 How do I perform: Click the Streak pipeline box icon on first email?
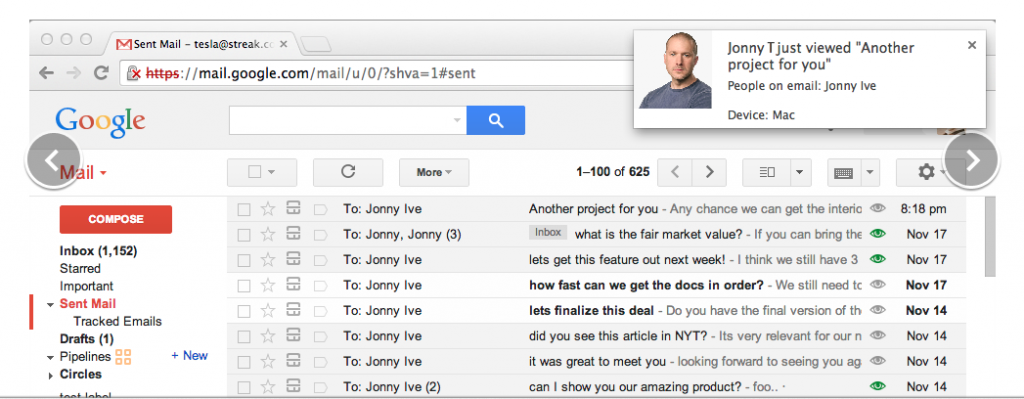click(x=293, y=208)
